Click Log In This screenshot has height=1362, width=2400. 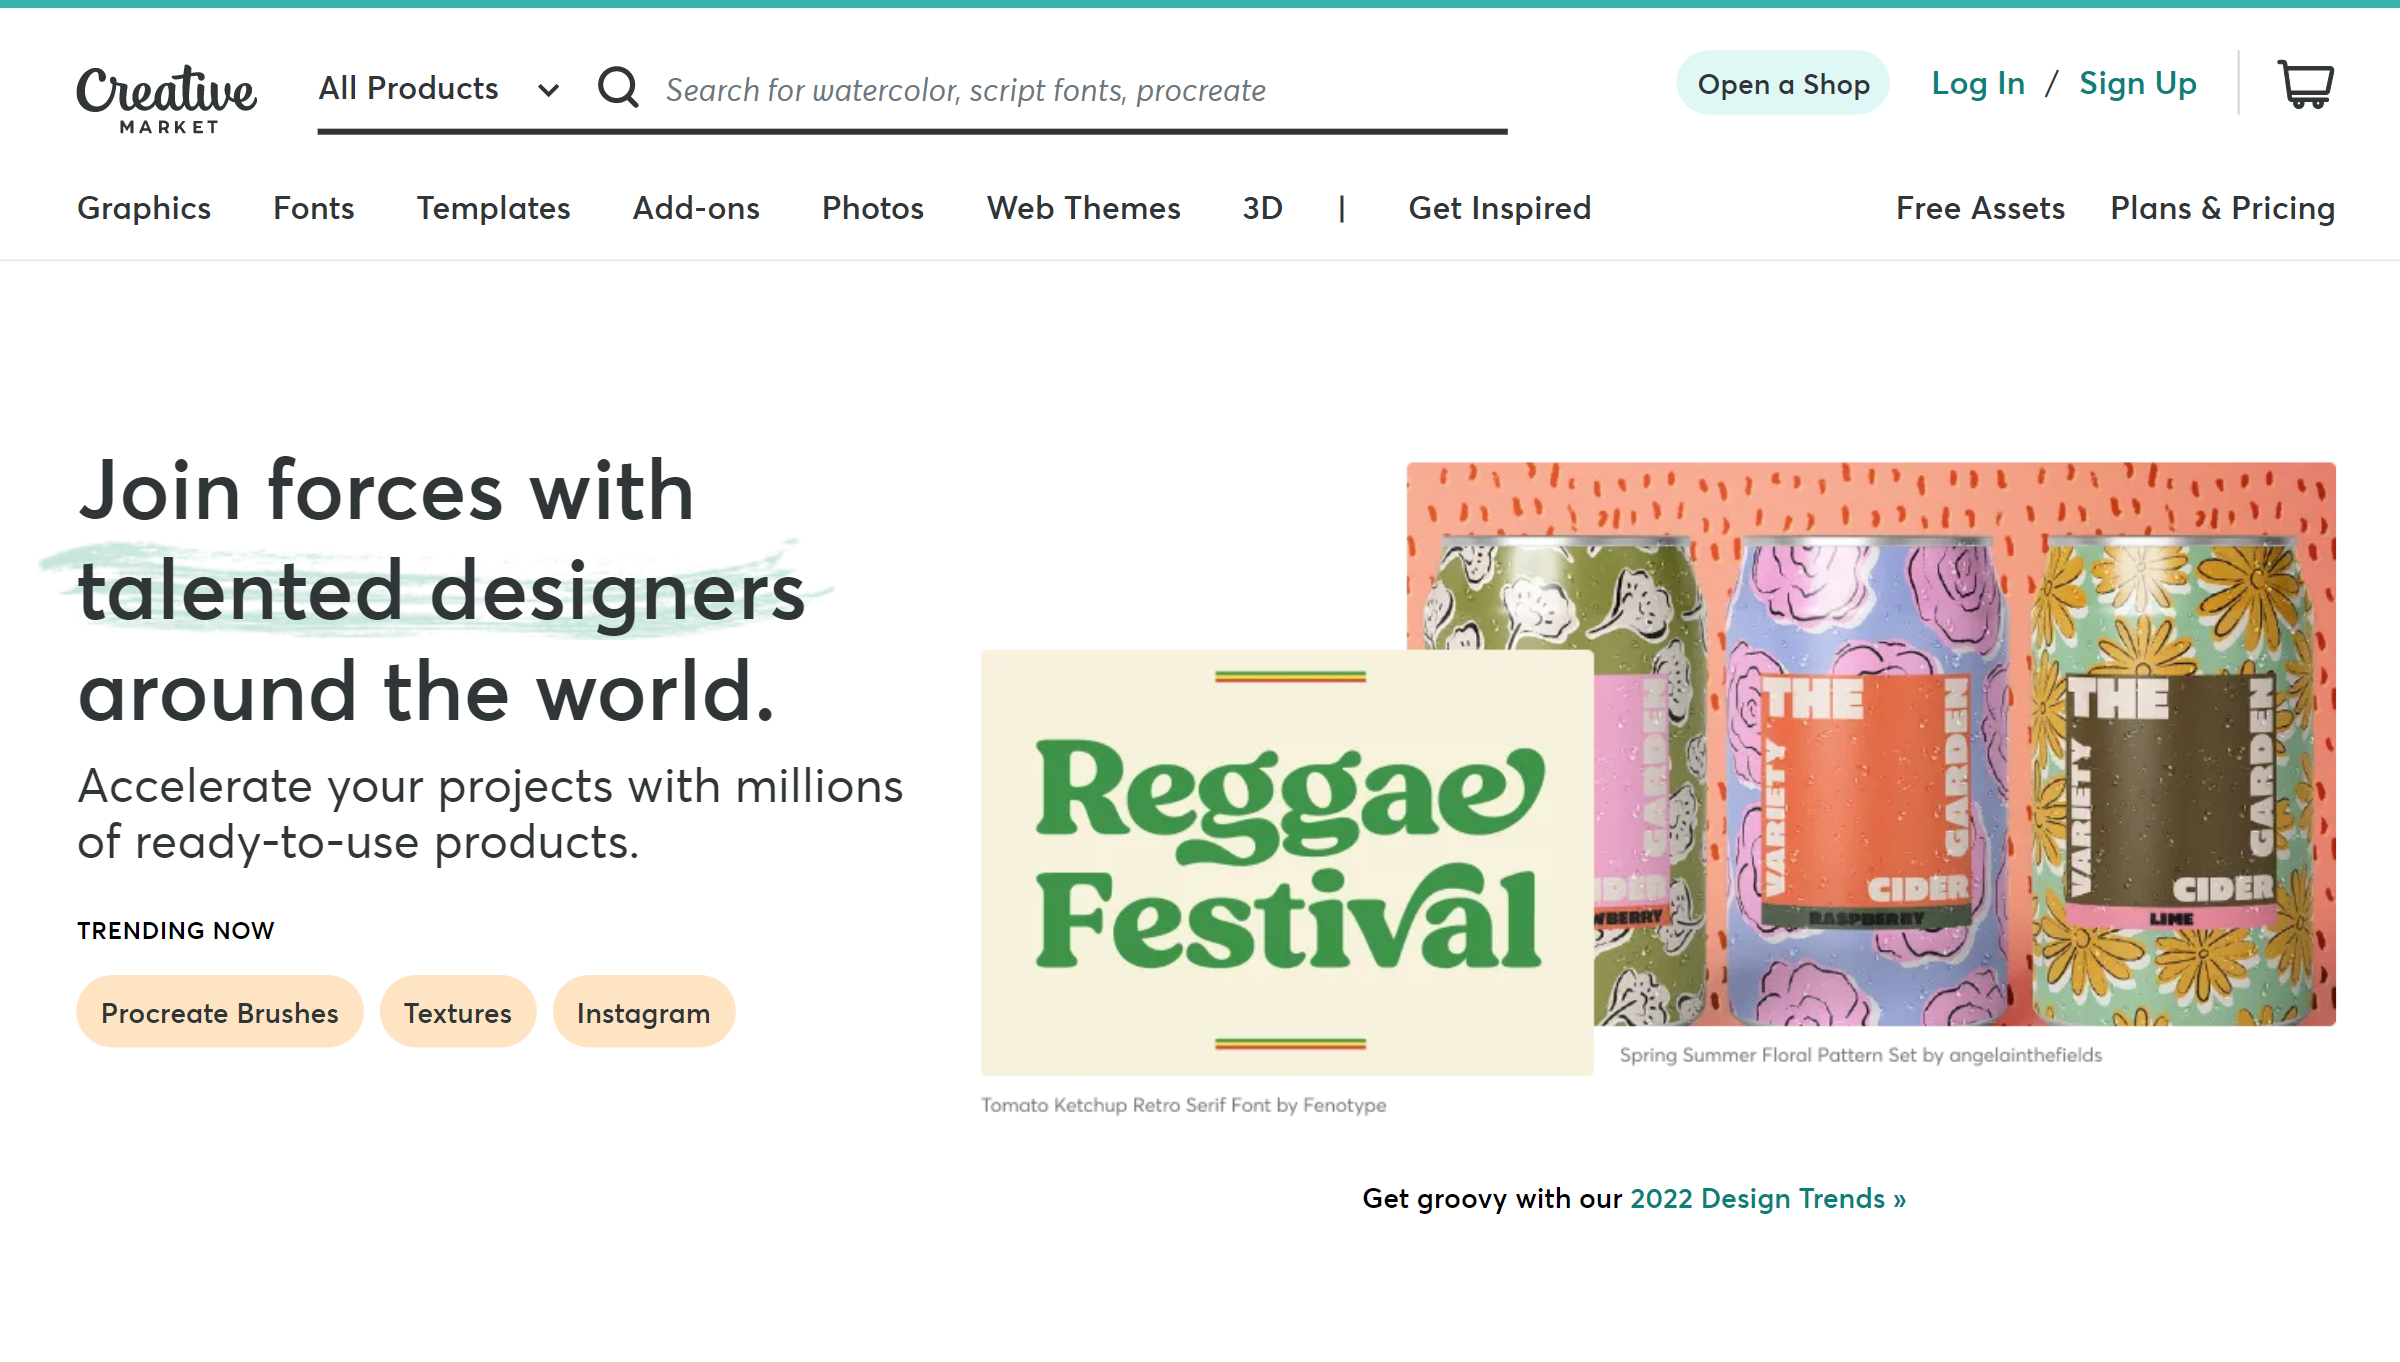coord(1978,84)
